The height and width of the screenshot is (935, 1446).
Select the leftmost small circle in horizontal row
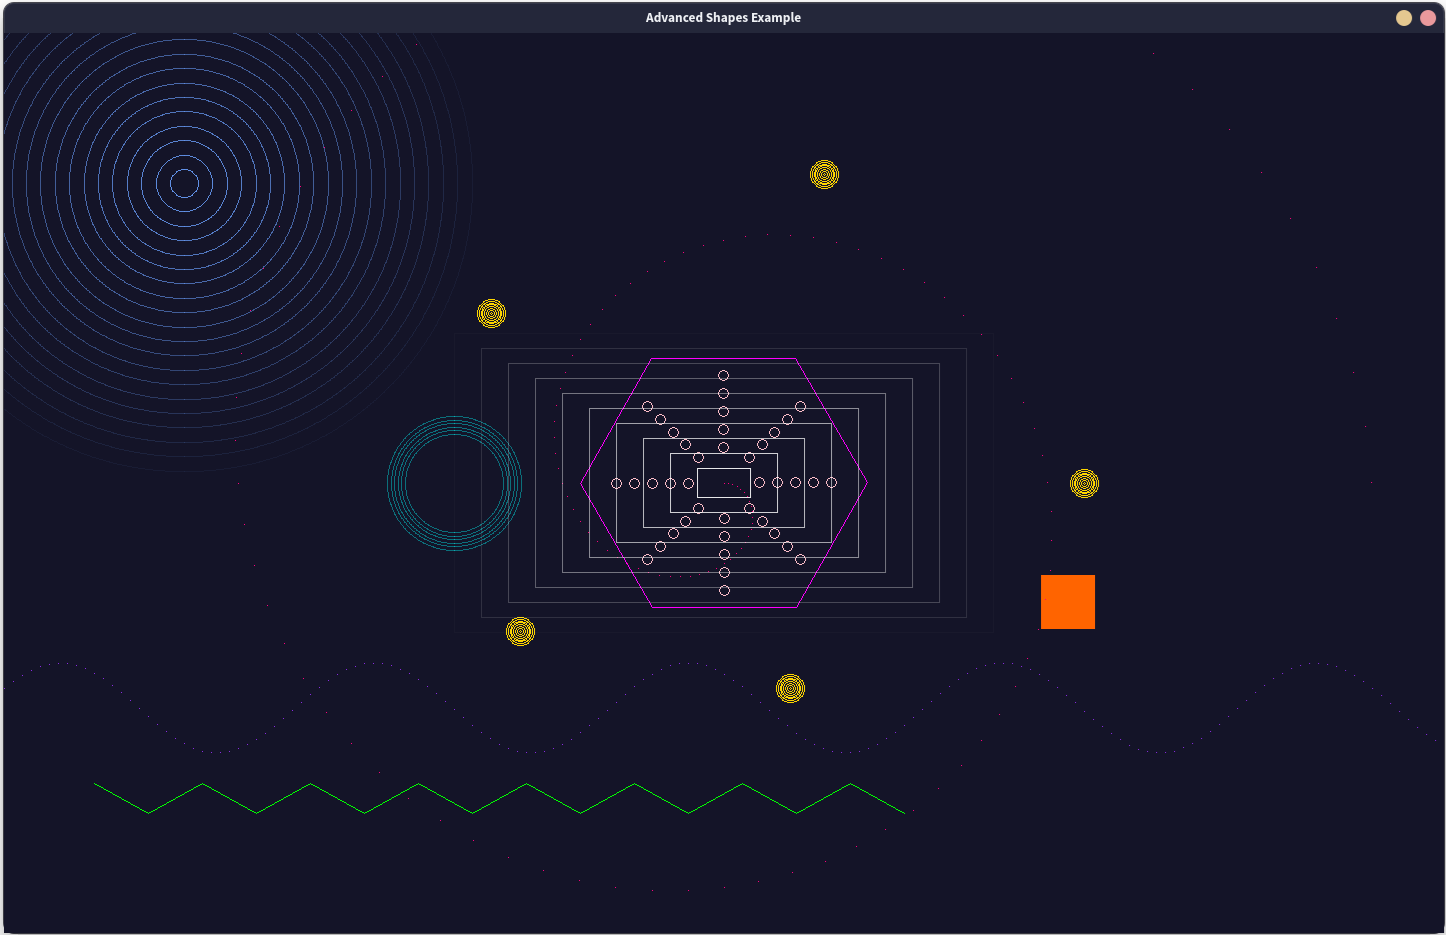coord(616,484)
